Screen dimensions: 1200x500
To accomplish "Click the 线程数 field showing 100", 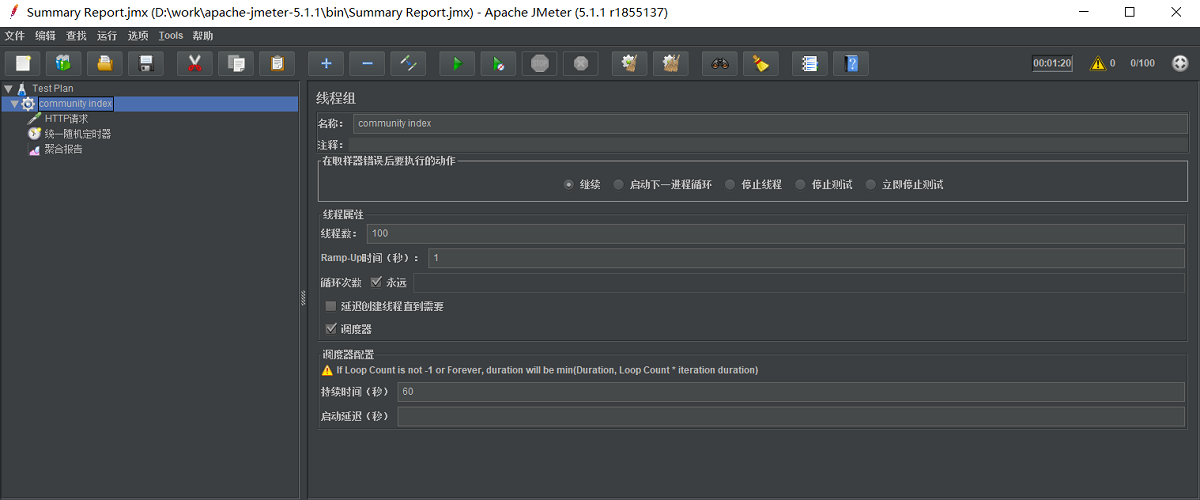I will (x=776, y=233).
